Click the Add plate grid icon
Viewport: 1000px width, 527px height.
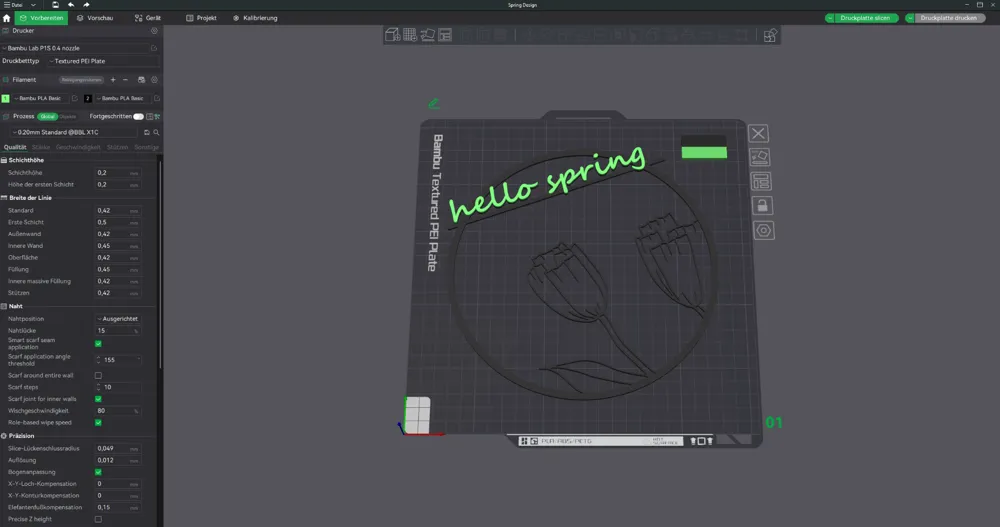click(x=410, y=35)
